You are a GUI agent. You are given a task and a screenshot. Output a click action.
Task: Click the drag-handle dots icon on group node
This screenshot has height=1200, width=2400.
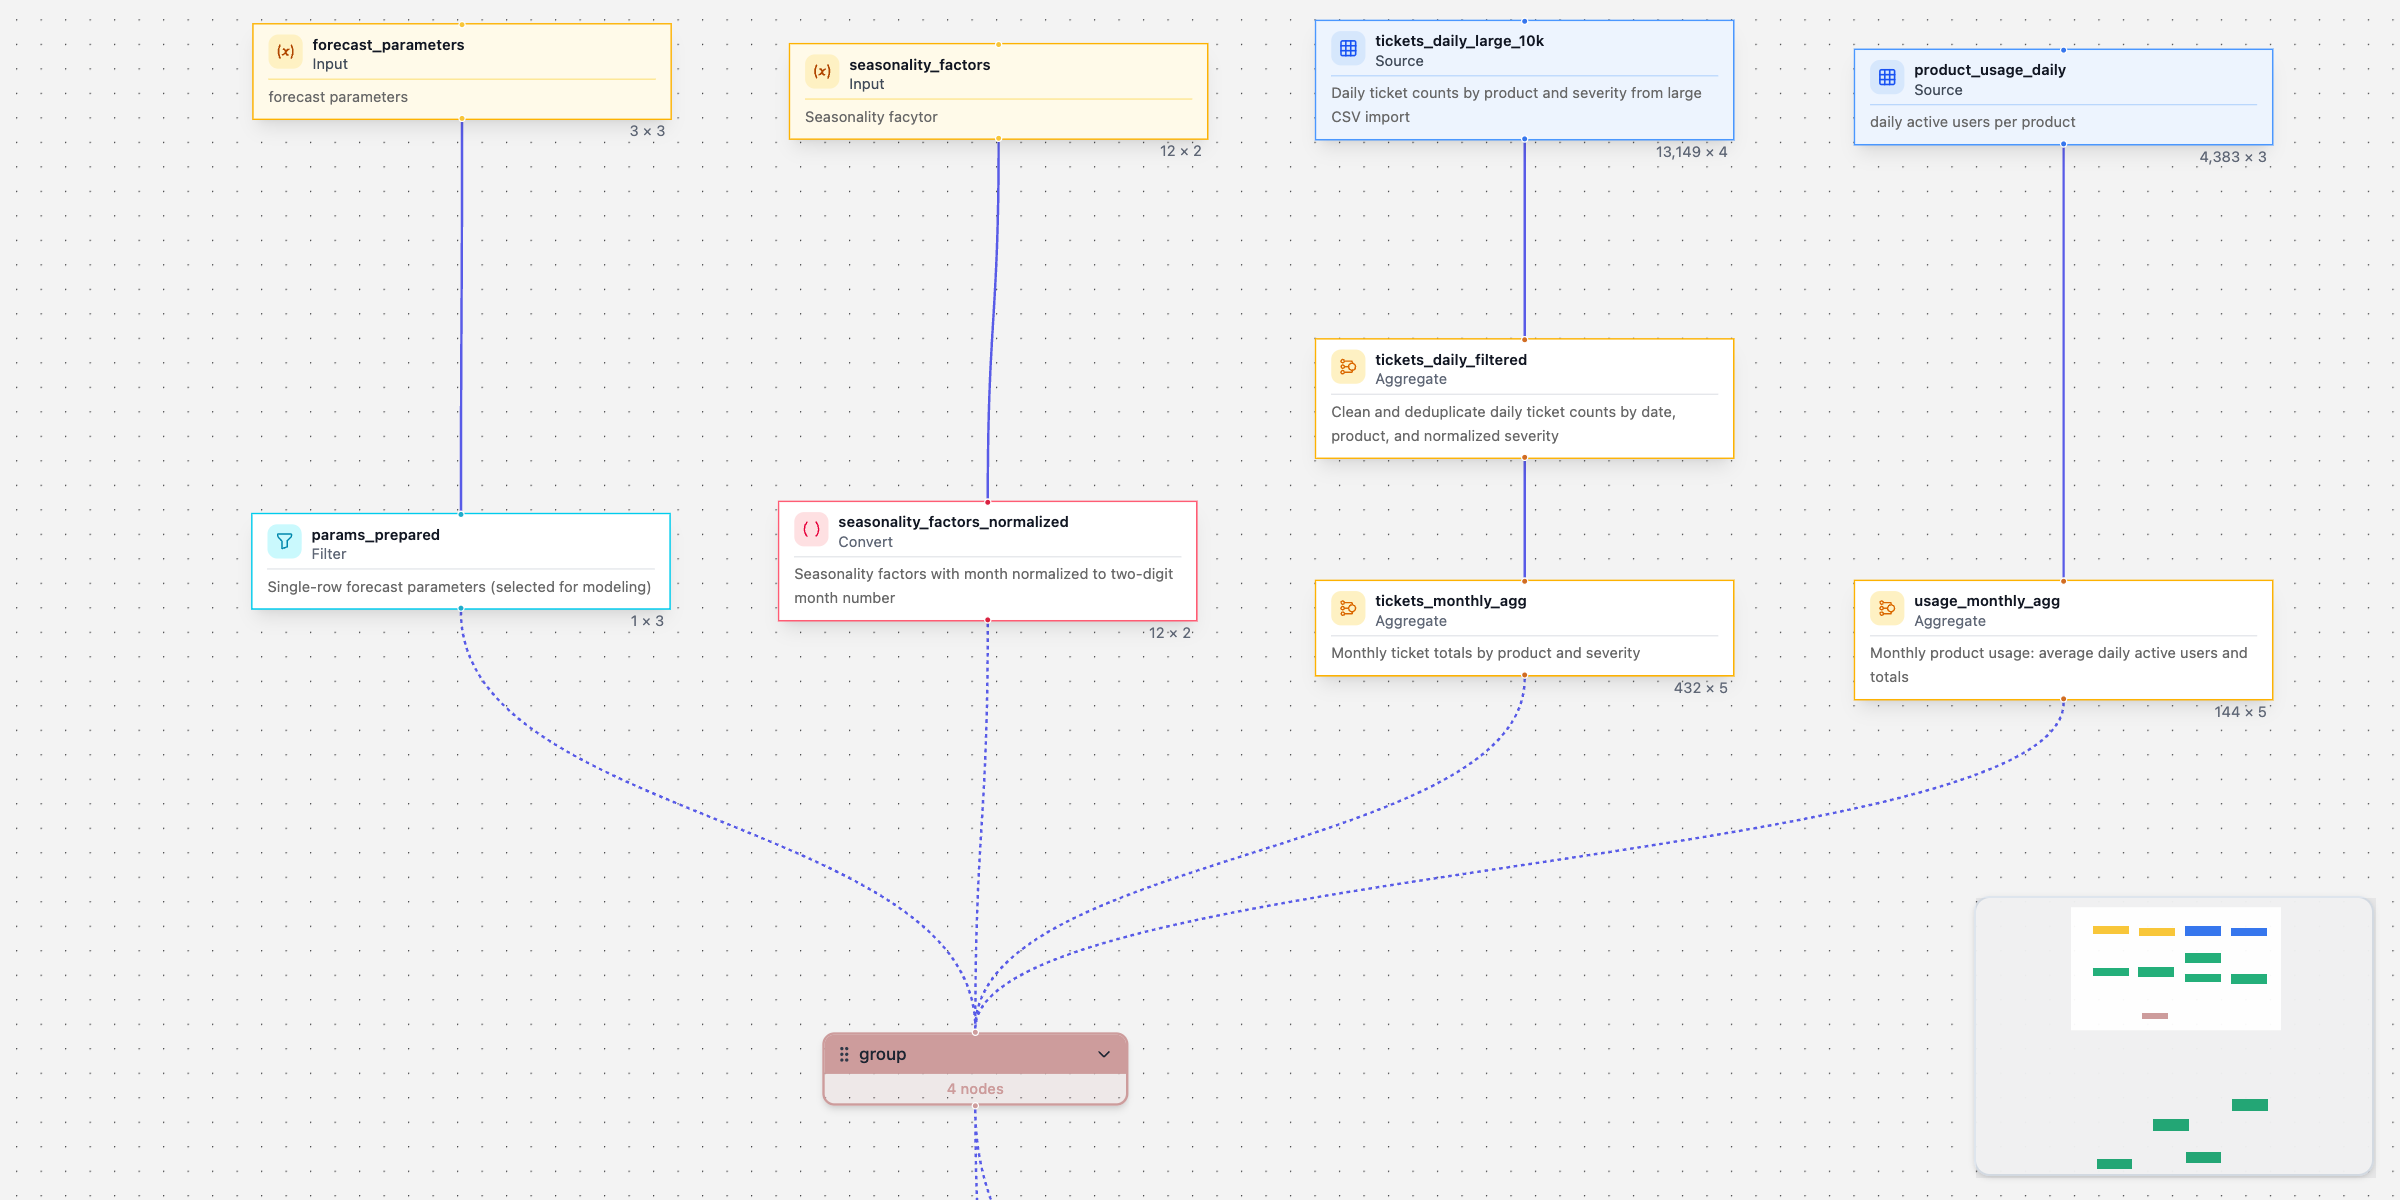pyautogui.click(x=846, y=1053)
